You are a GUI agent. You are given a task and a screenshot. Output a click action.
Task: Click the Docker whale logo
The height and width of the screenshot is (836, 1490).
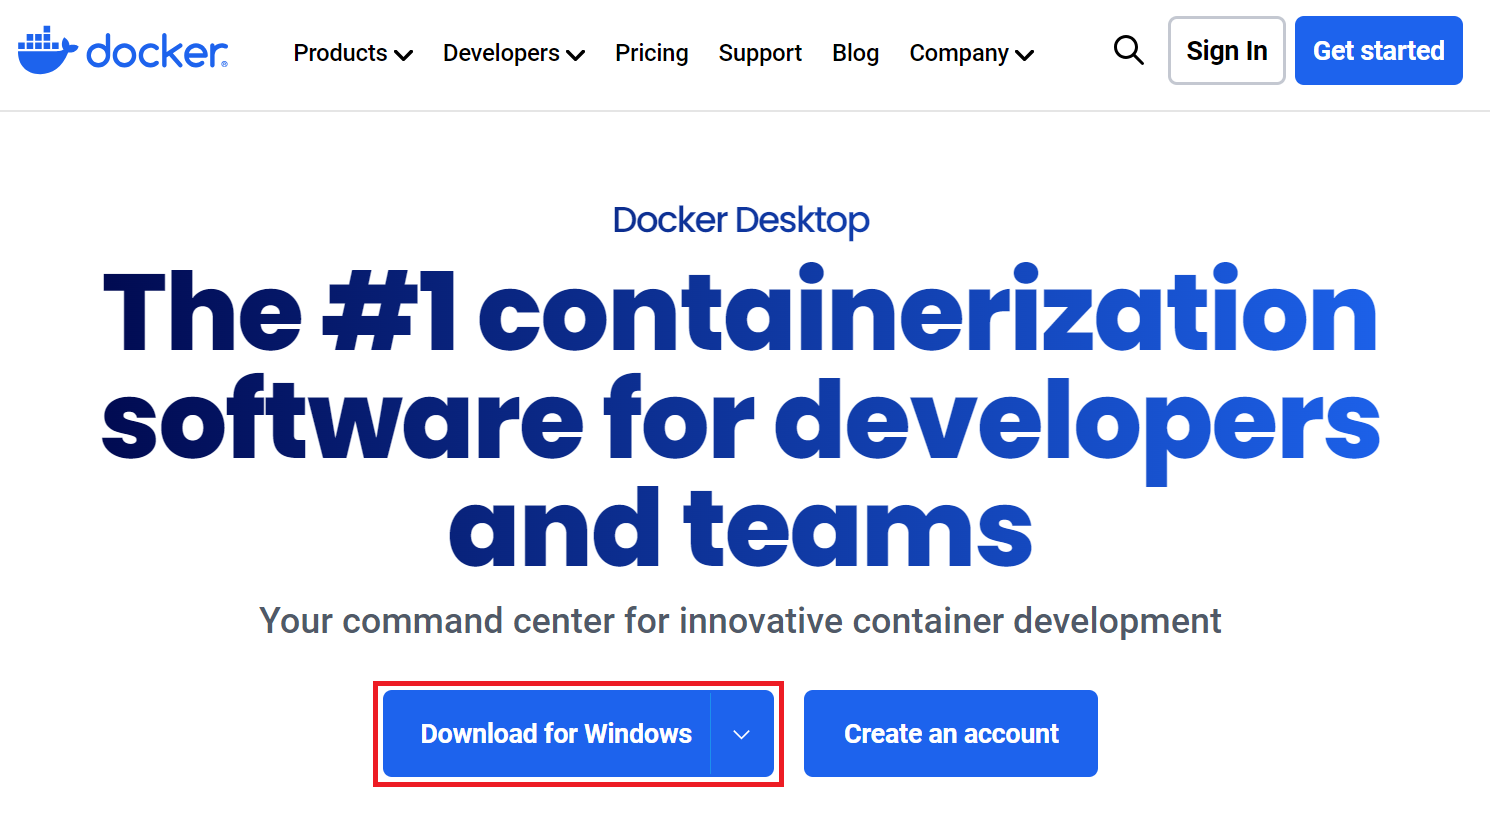click(x=123, y=51)
